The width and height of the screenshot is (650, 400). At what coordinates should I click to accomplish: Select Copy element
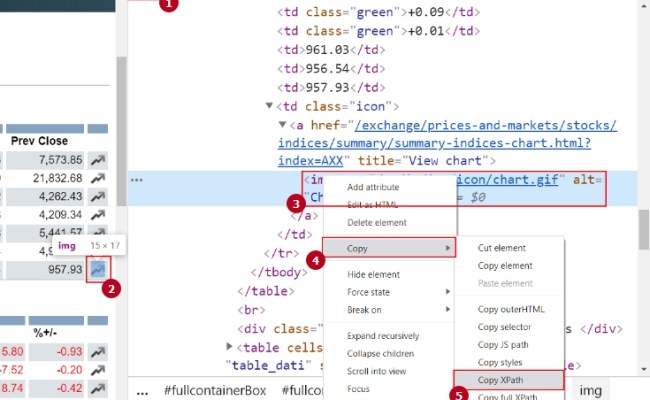coord(505,266)
